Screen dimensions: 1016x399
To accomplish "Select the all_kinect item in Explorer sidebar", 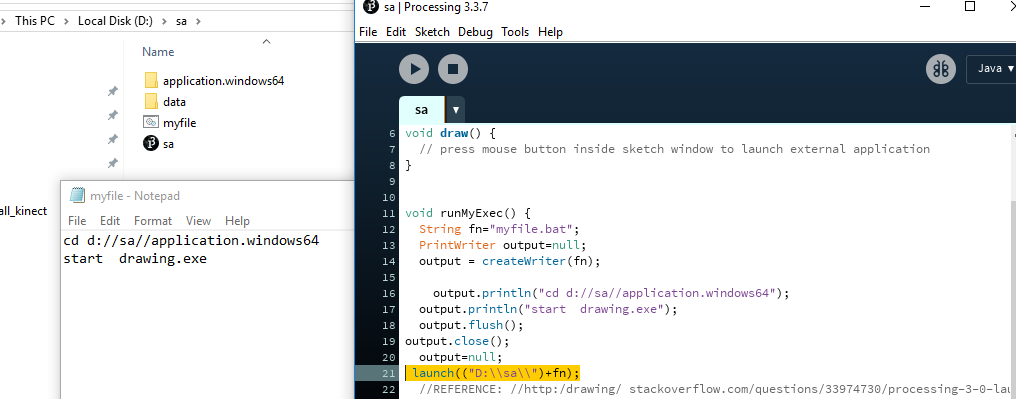I will [x=23, y=211].
